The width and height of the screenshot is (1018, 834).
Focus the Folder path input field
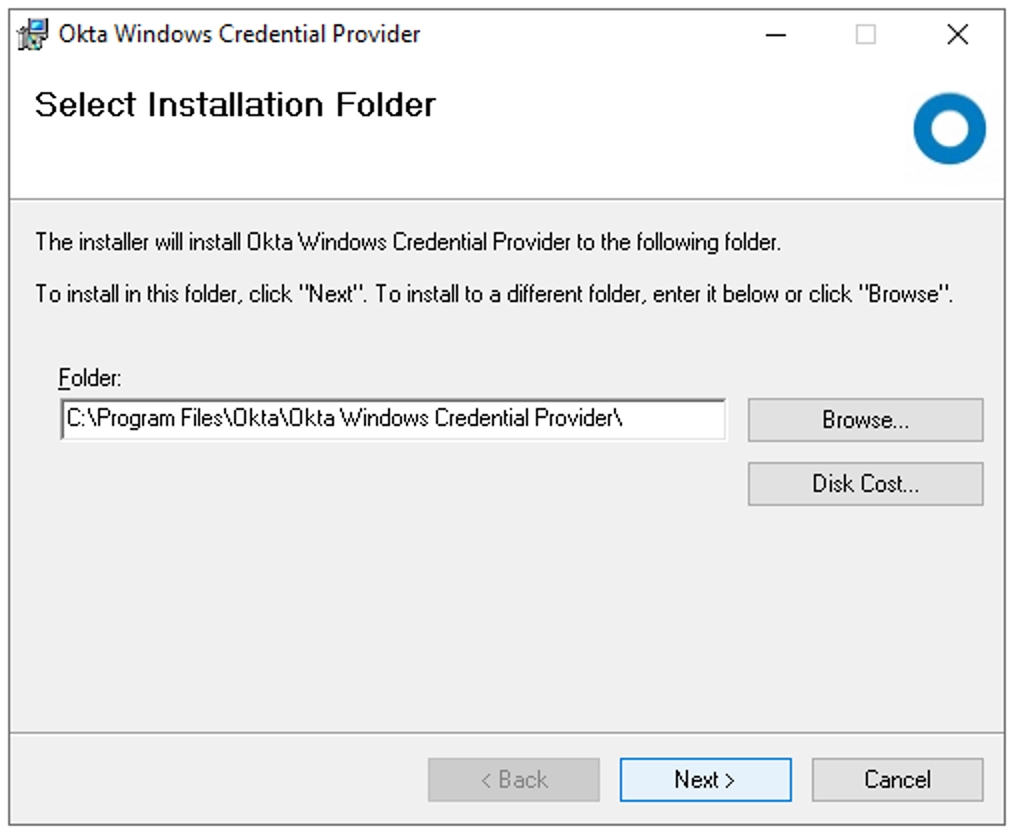[393, 419]
